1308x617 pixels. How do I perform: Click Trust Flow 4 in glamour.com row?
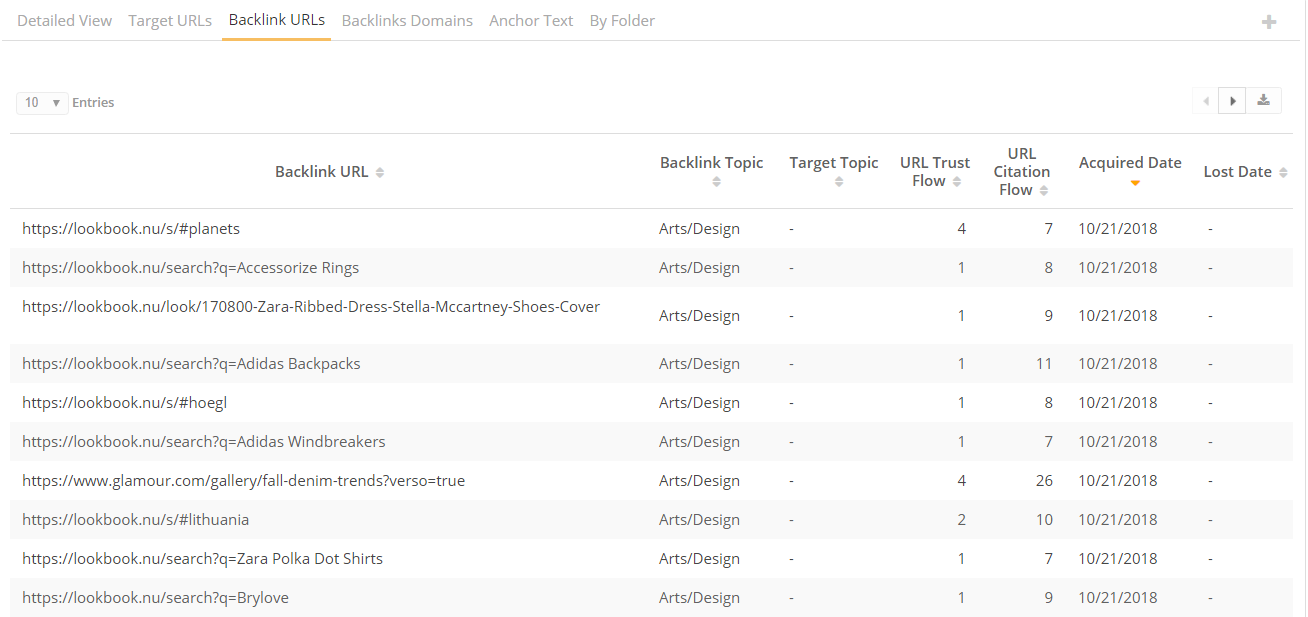click(962, 480)
